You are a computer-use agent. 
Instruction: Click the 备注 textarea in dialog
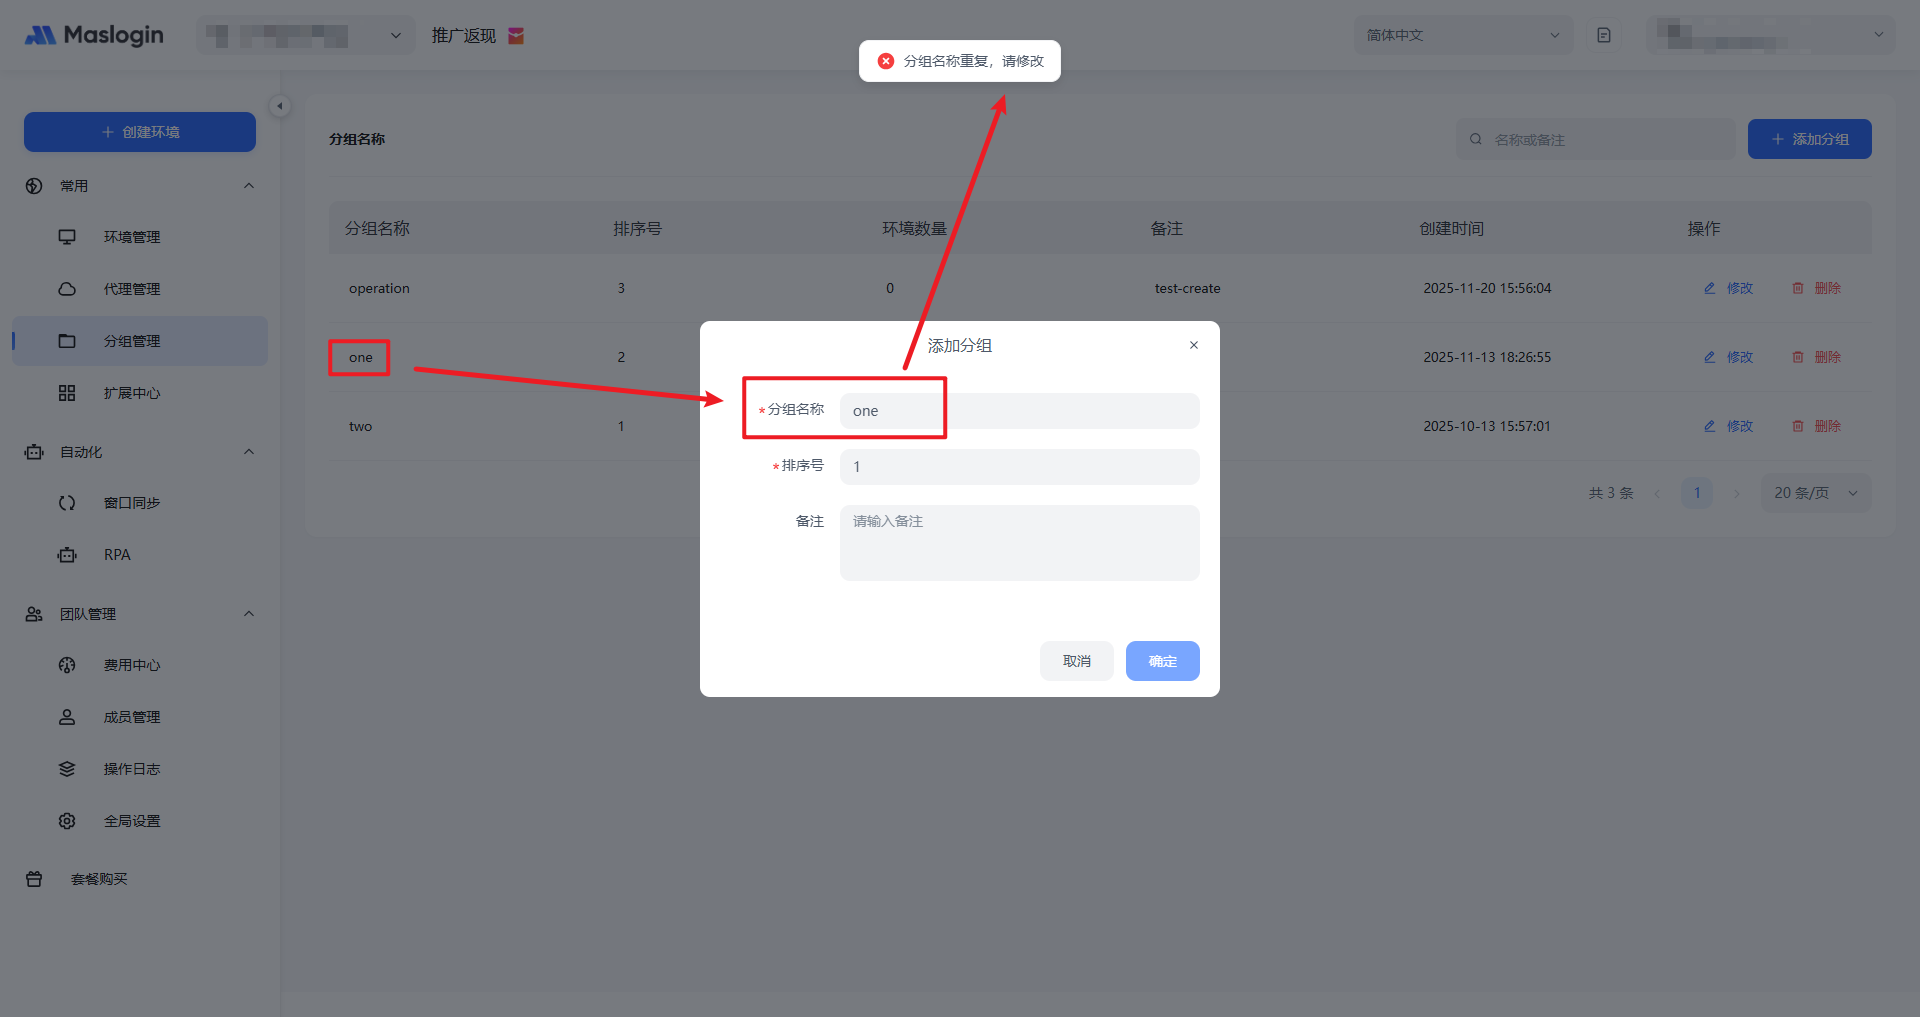point(1018,542)
